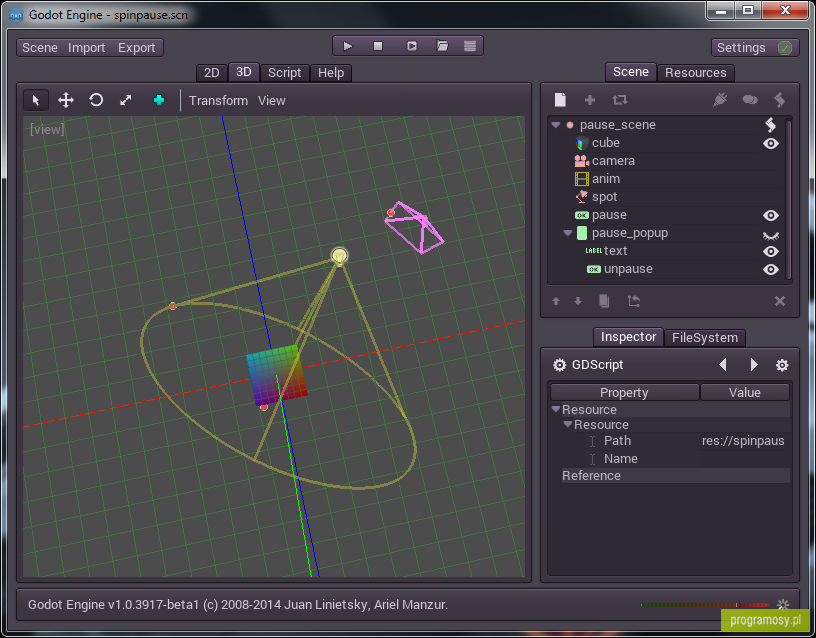816x638 pixels.
Task: Switch to the 2D editor tab
Action: [x=211, y=72]
